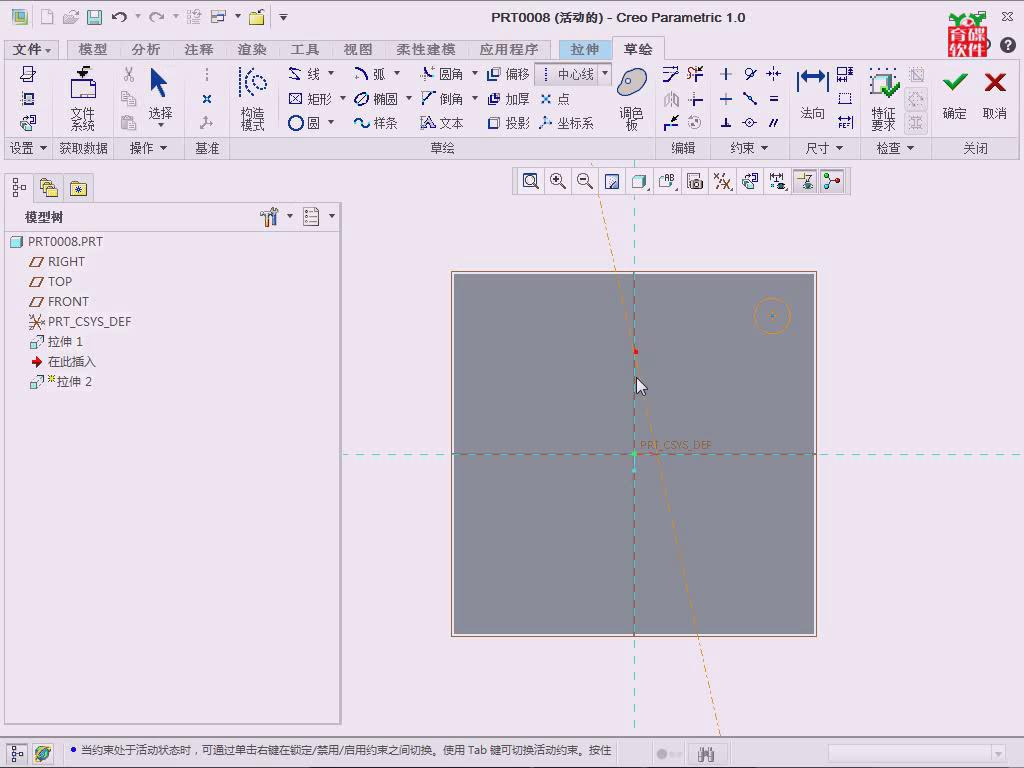
Task: Cancel sketch with 取消 button
Action: (x=995, y=95)
